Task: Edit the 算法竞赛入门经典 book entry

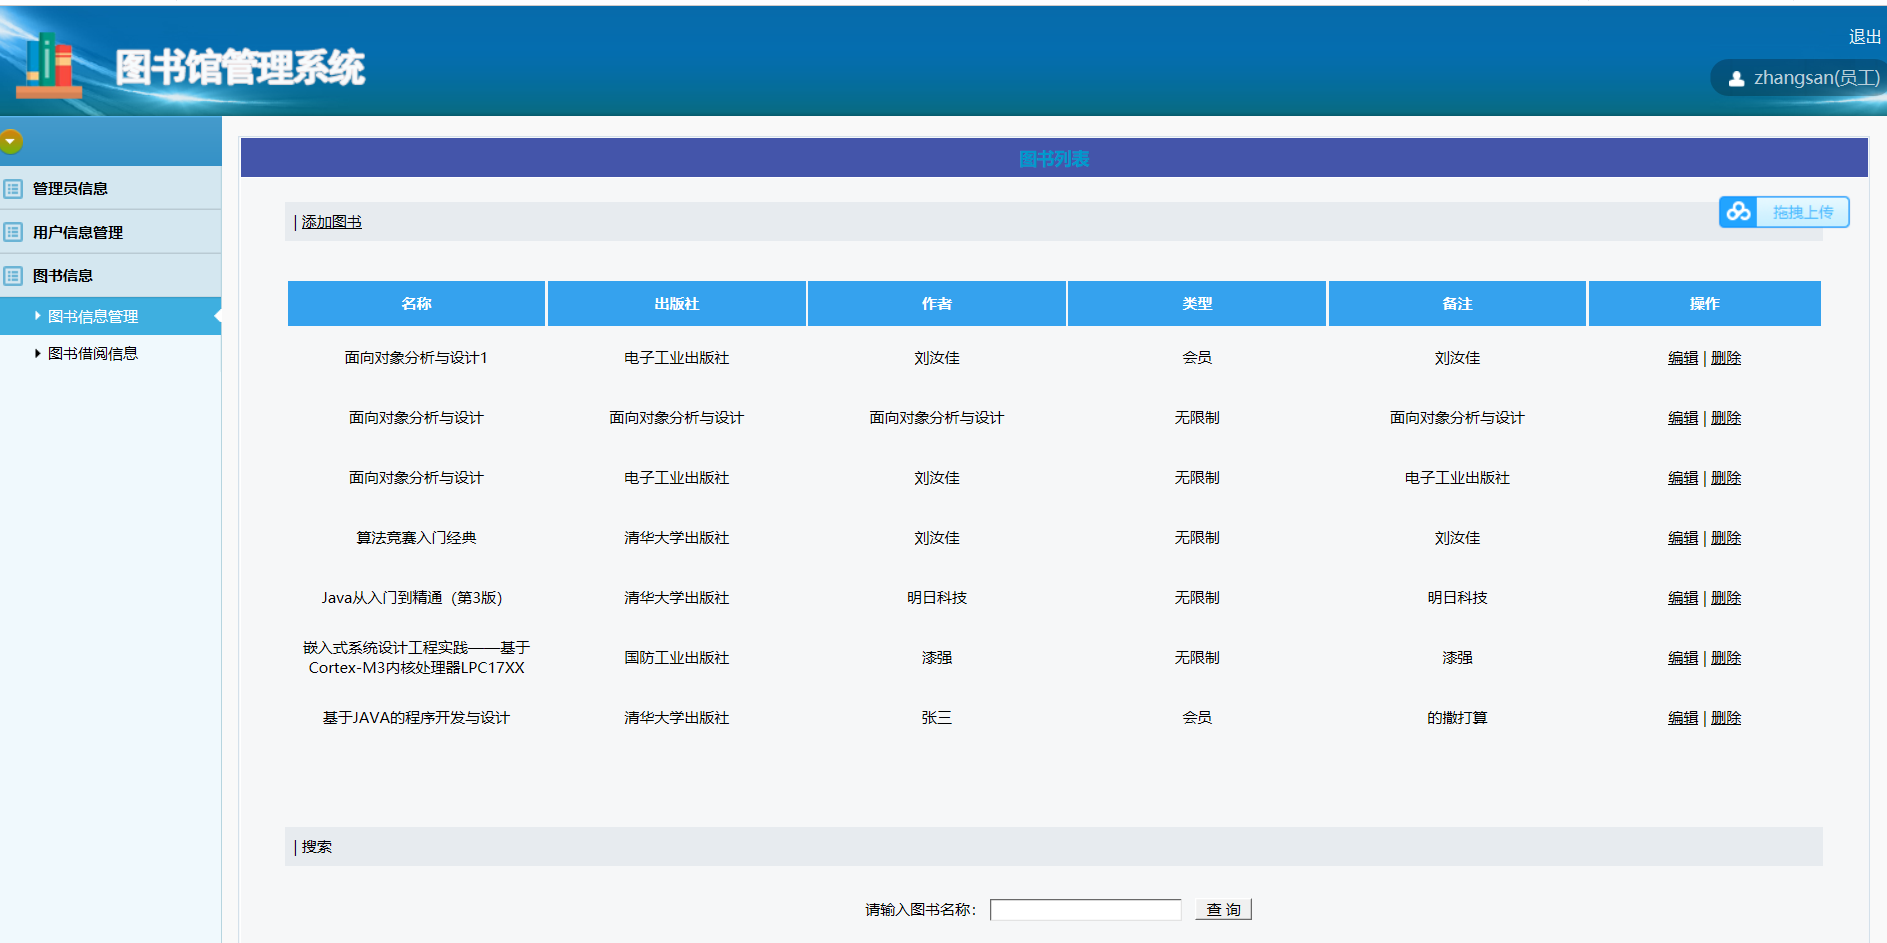Action: 1682,538
